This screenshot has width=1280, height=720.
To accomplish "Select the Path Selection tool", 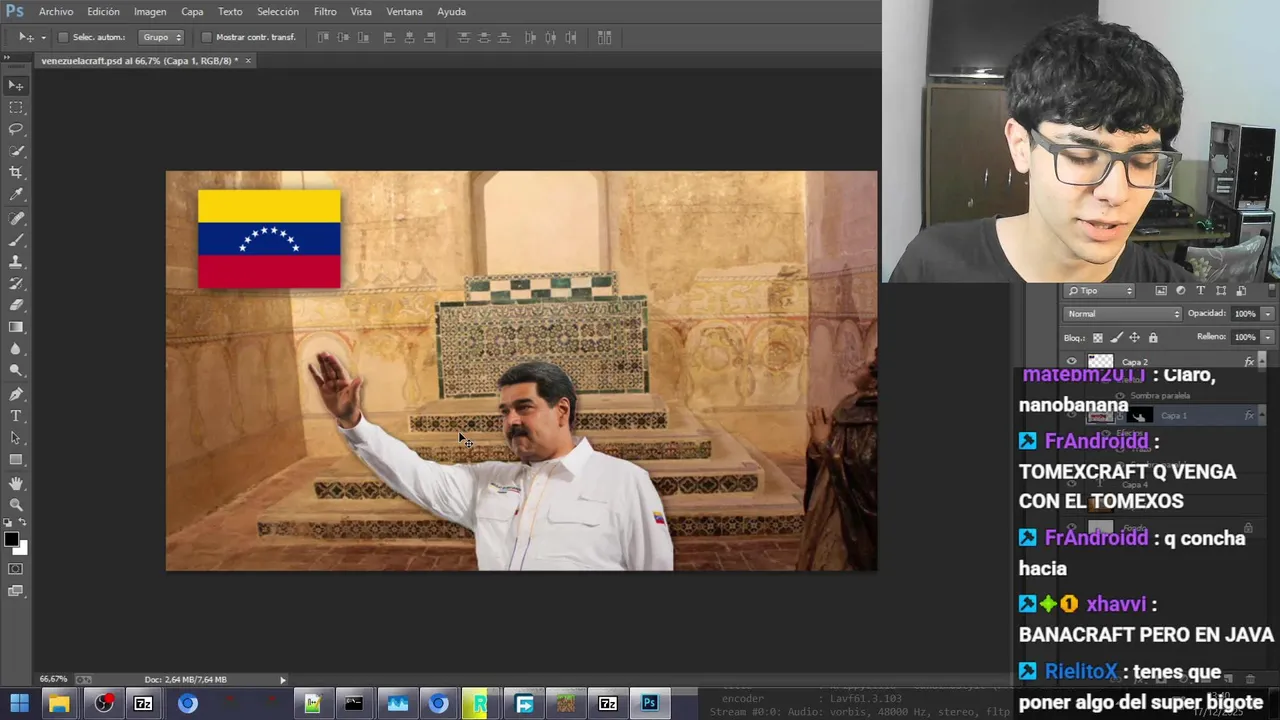I will tap(16, 438).
